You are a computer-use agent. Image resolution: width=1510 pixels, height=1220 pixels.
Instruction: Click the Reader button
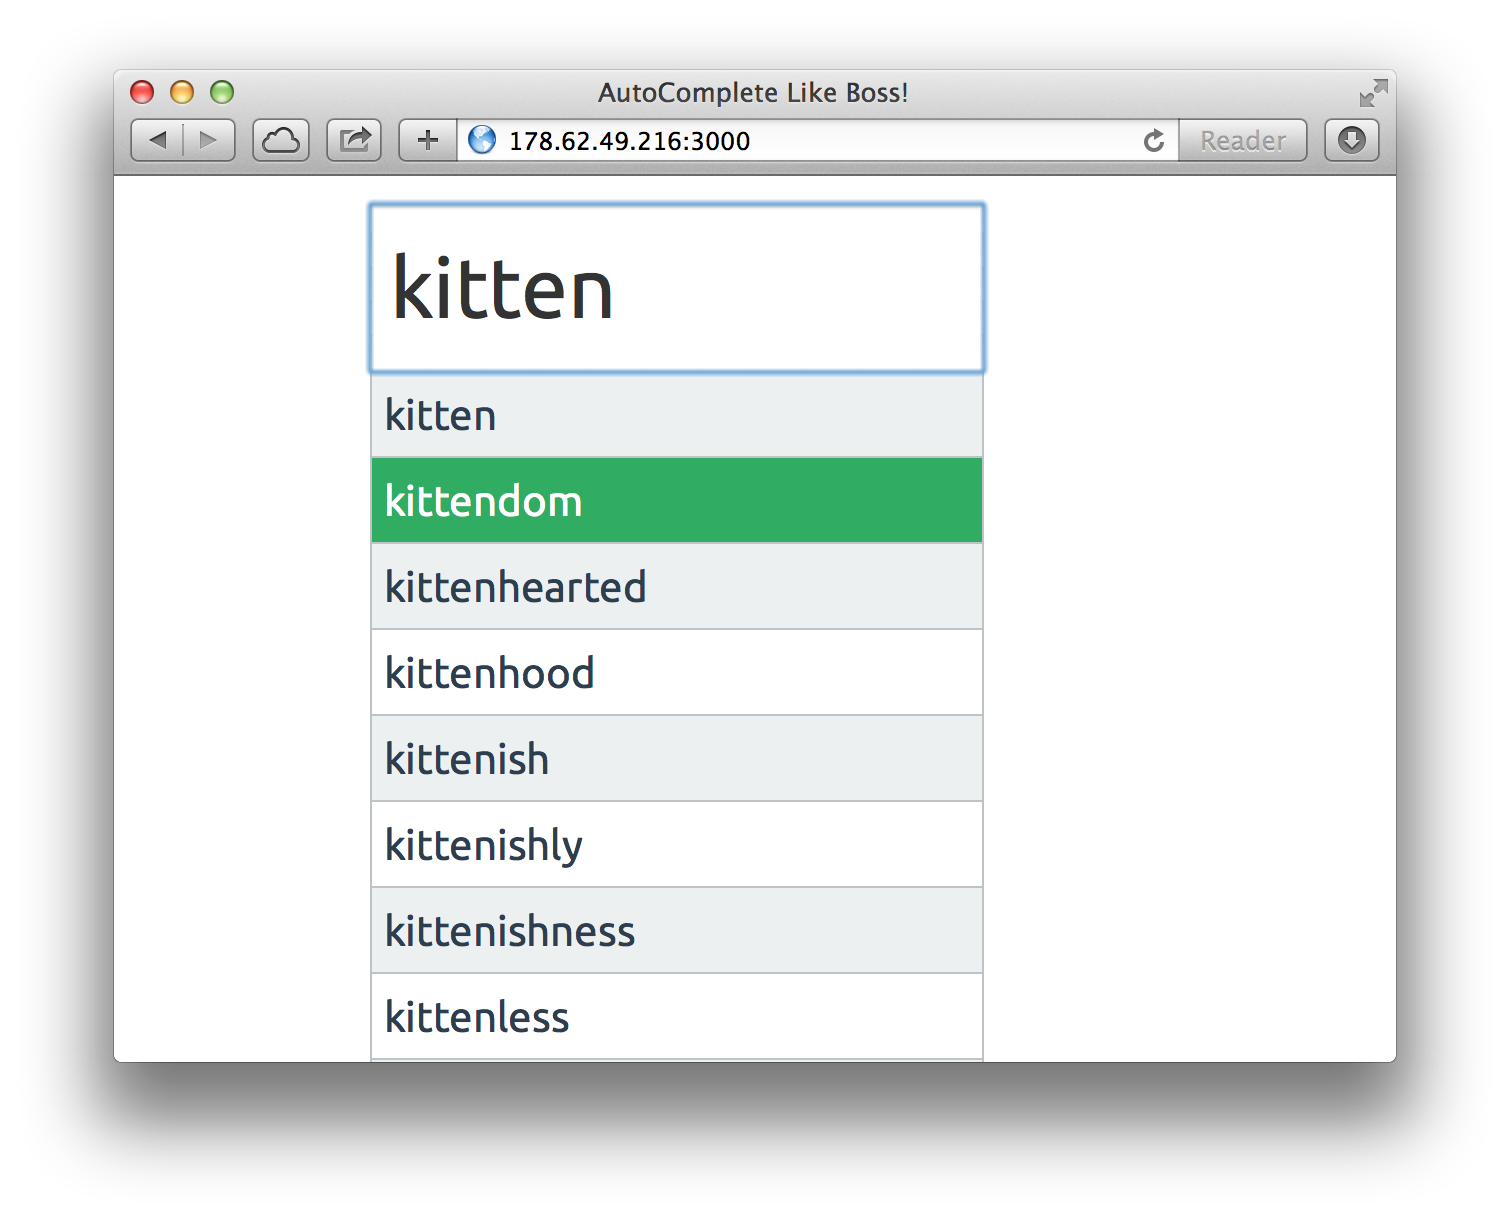coord(1243,140)
